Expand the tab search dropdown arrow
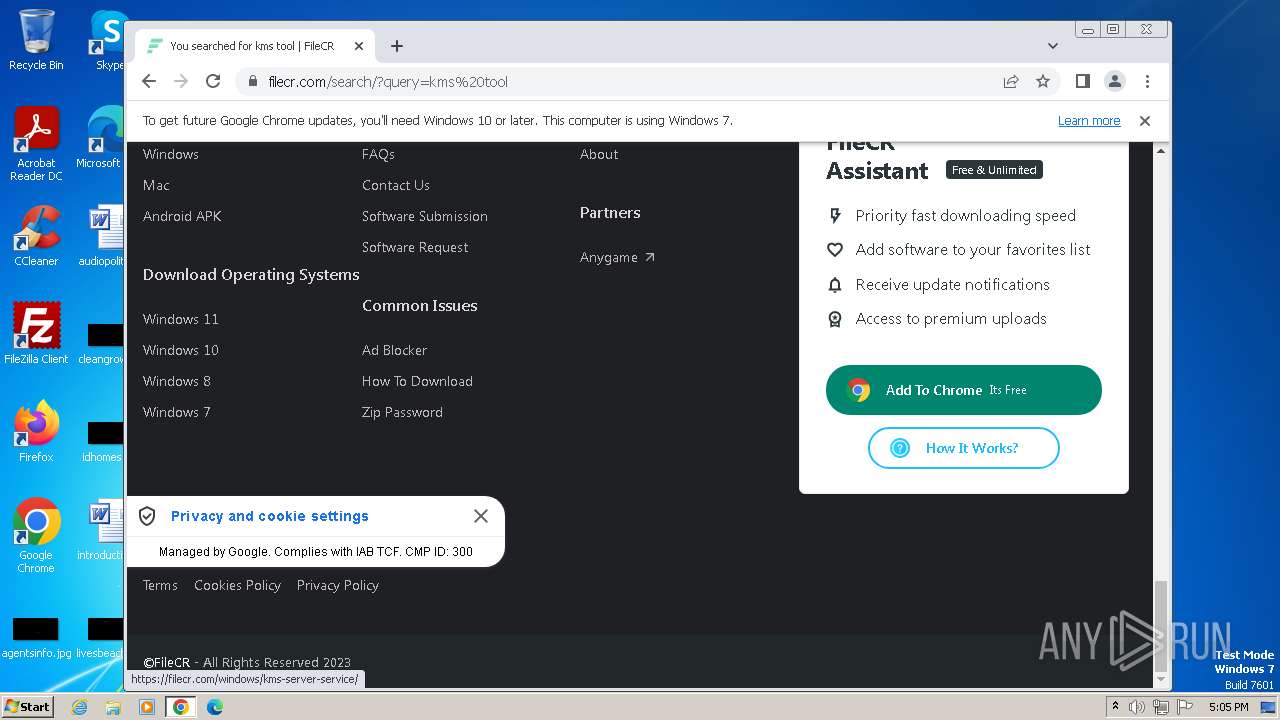The image size is (1280, 720). (x=1052, y=46)
